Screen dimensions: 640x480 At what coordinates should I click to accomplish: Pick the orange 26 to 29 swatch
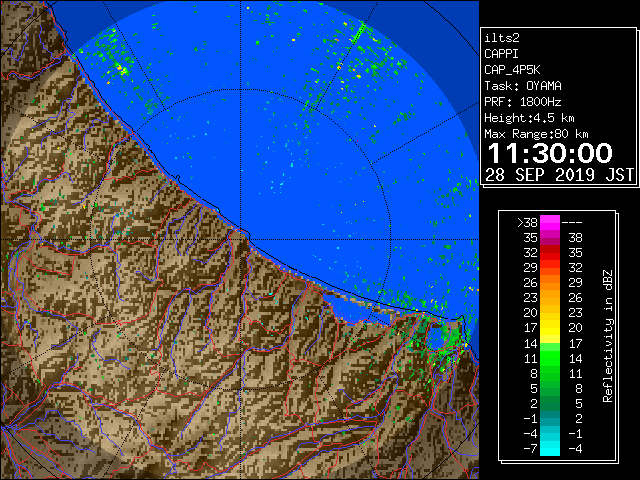pos(550,283)
